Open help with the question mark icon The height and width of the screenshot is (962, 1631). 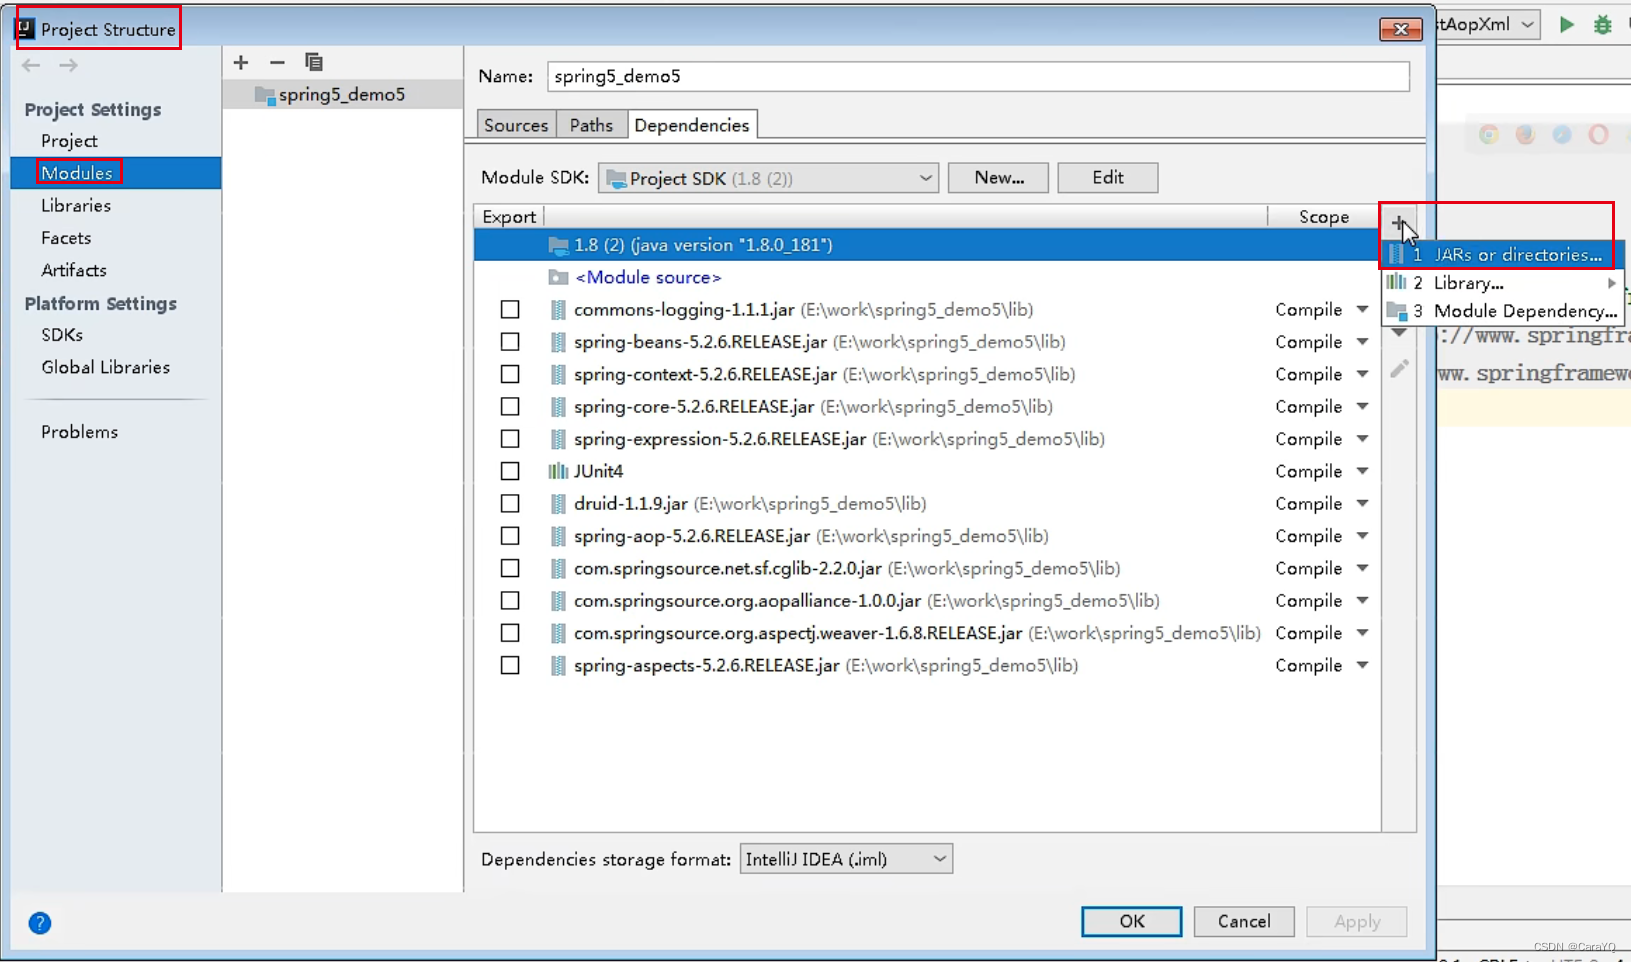point(40,923)
